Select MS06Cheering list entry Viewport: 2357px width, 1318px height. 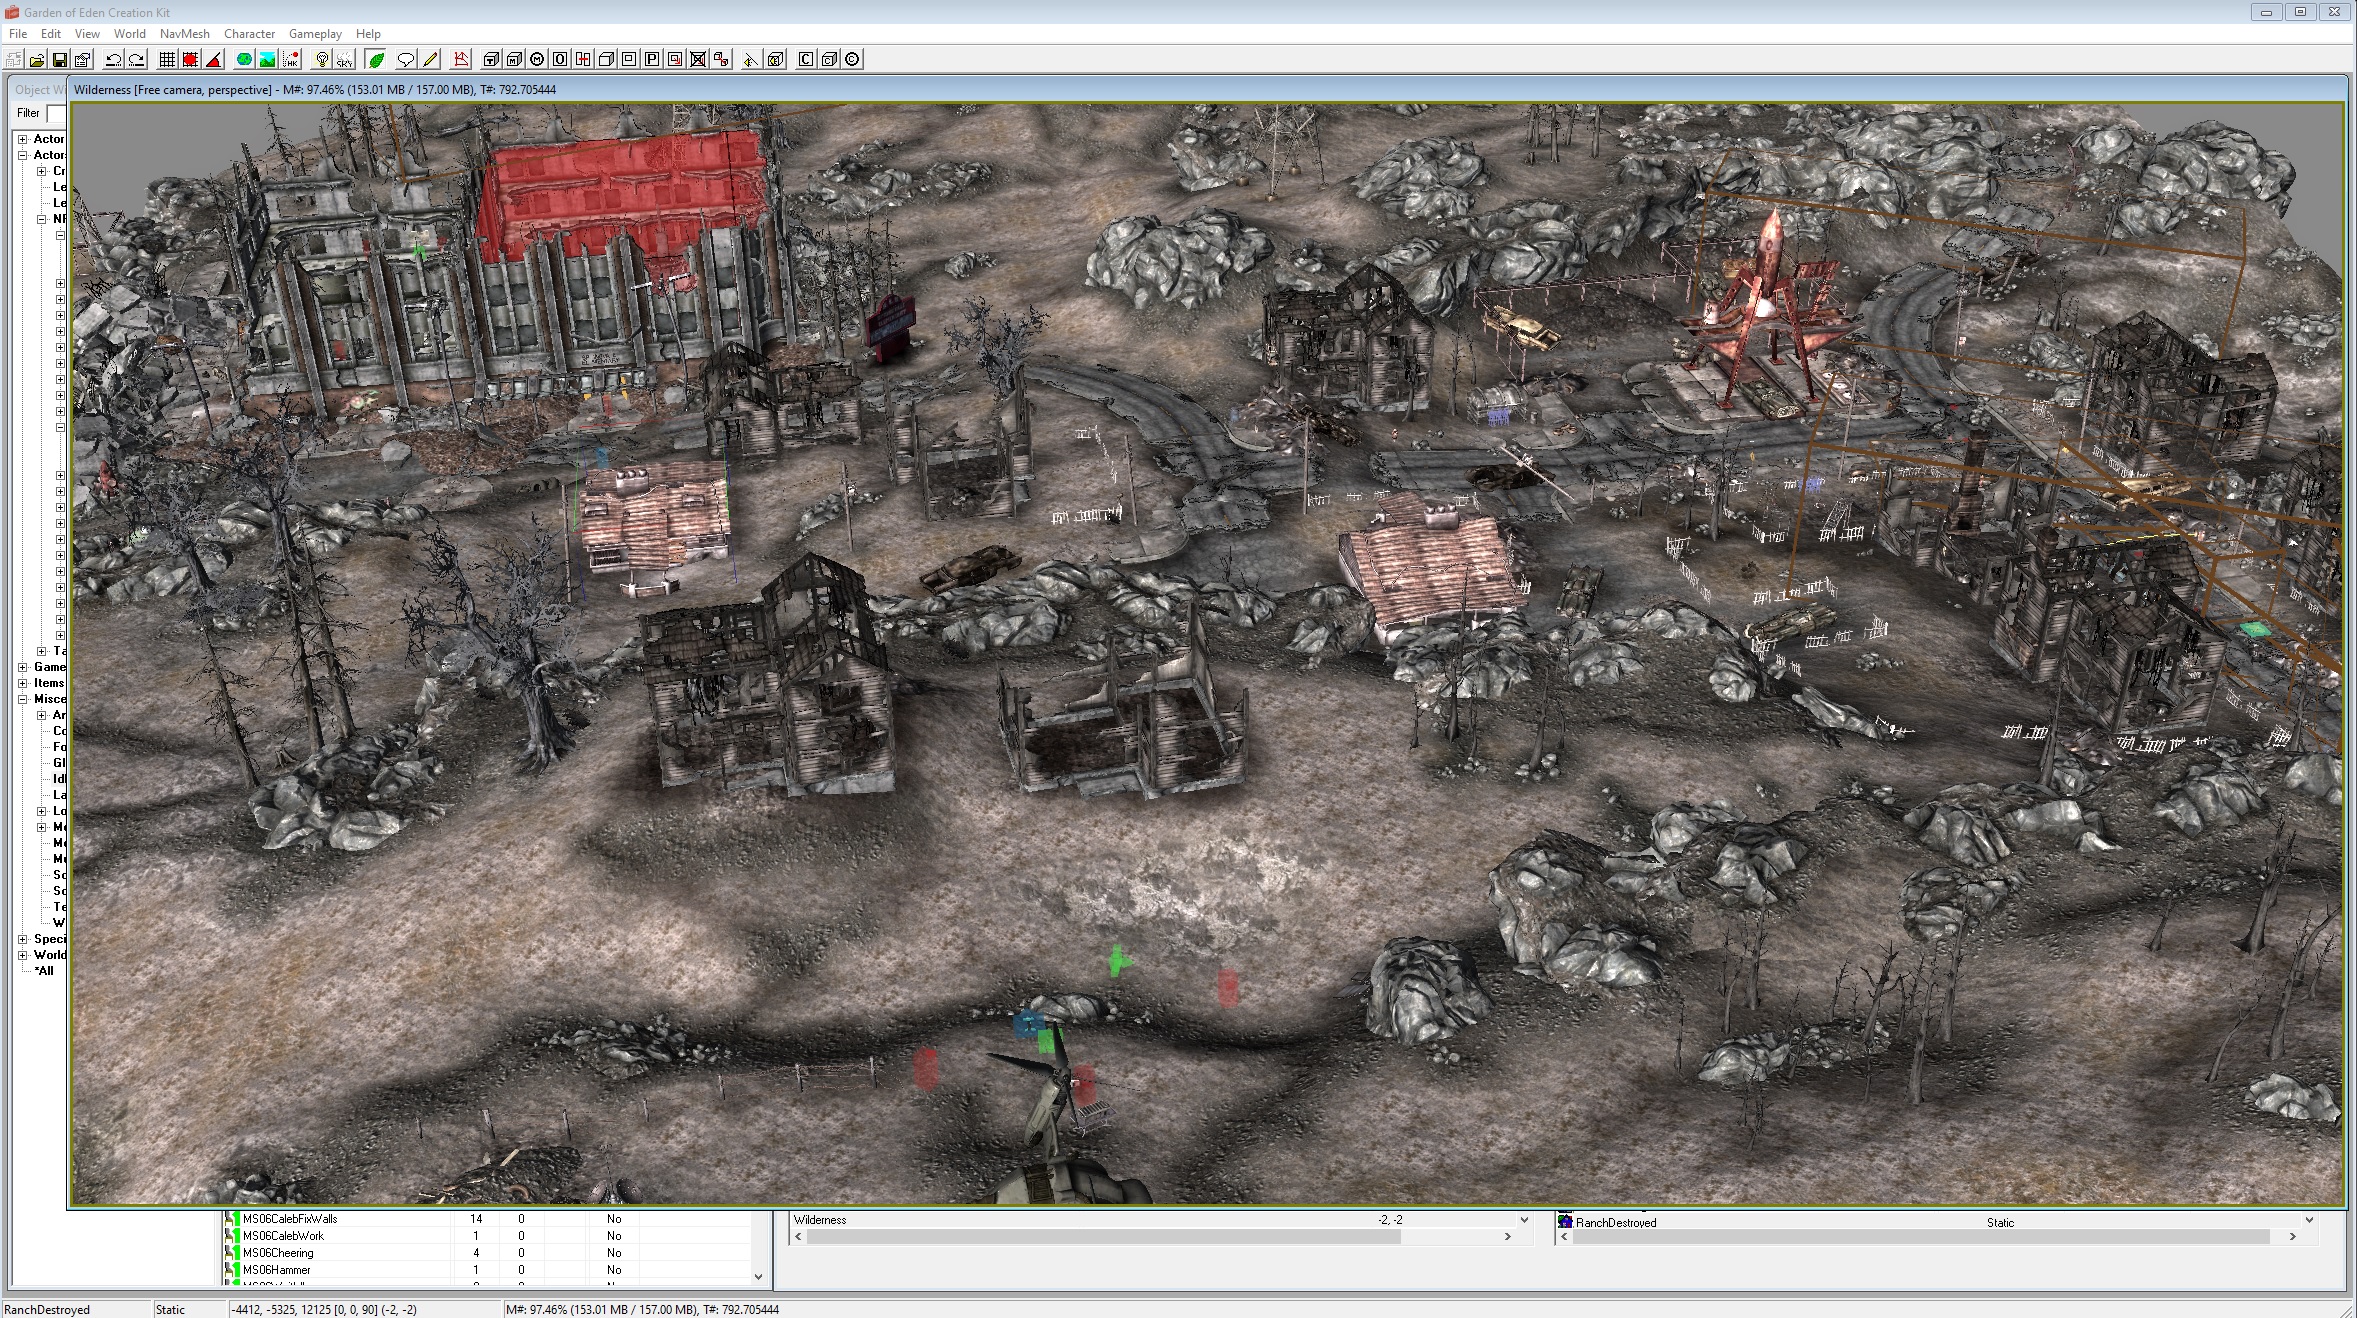[278, 1253]
